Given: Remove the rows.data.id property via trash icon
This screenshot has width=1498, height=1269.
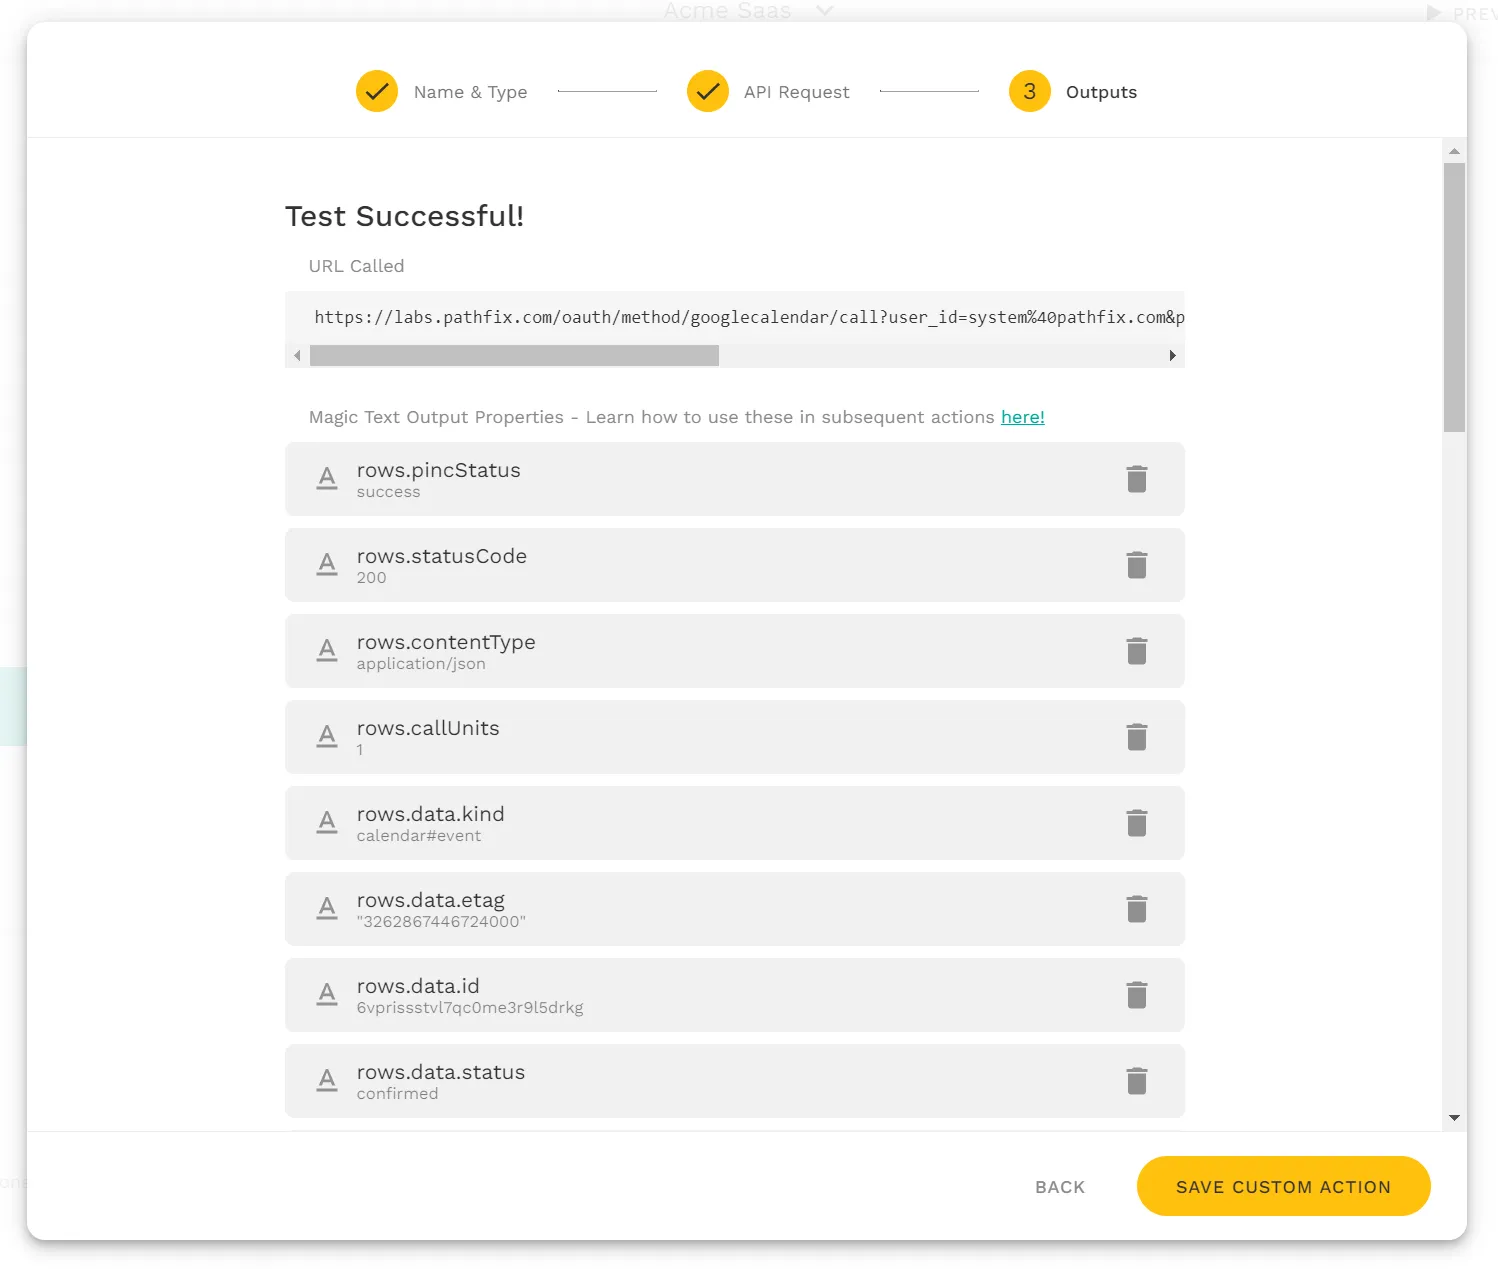Looking at the screenshot, I should point(1137,995).
